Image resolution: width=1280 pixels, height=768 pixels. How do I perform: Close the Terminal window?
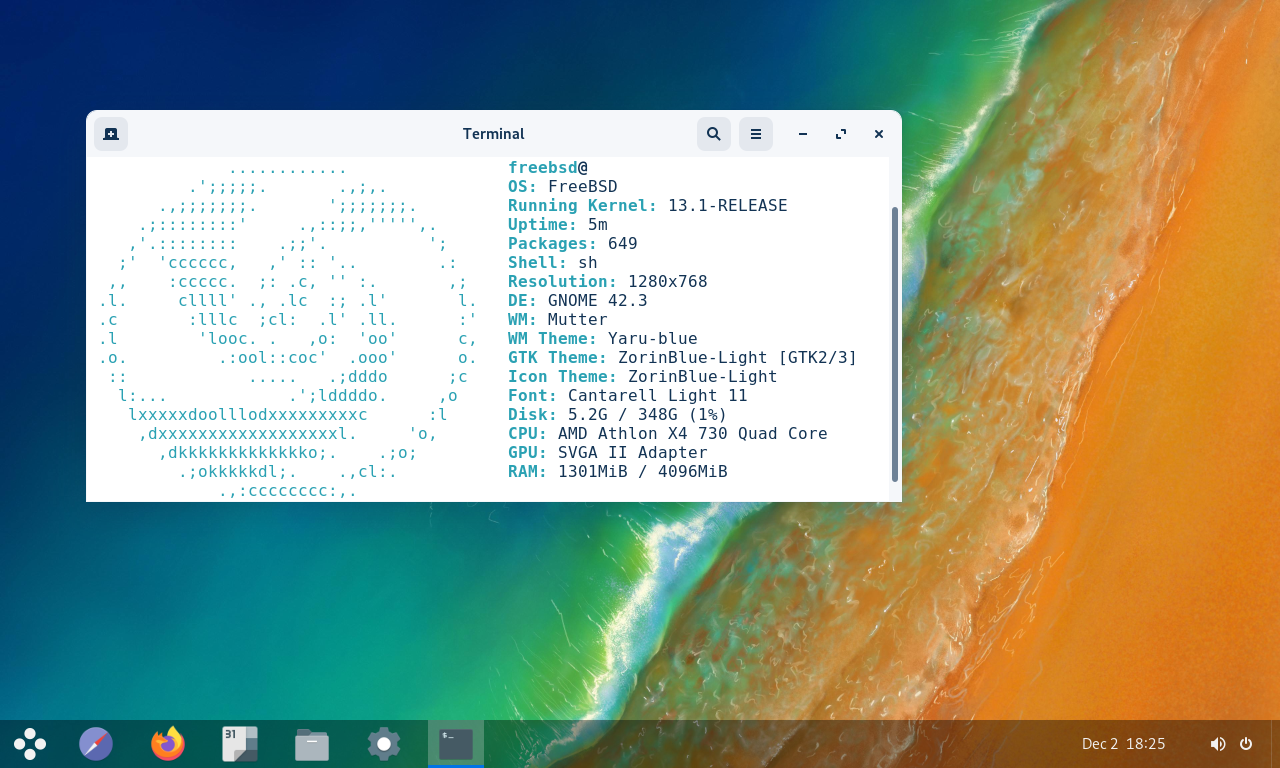(x=879, y=134)
